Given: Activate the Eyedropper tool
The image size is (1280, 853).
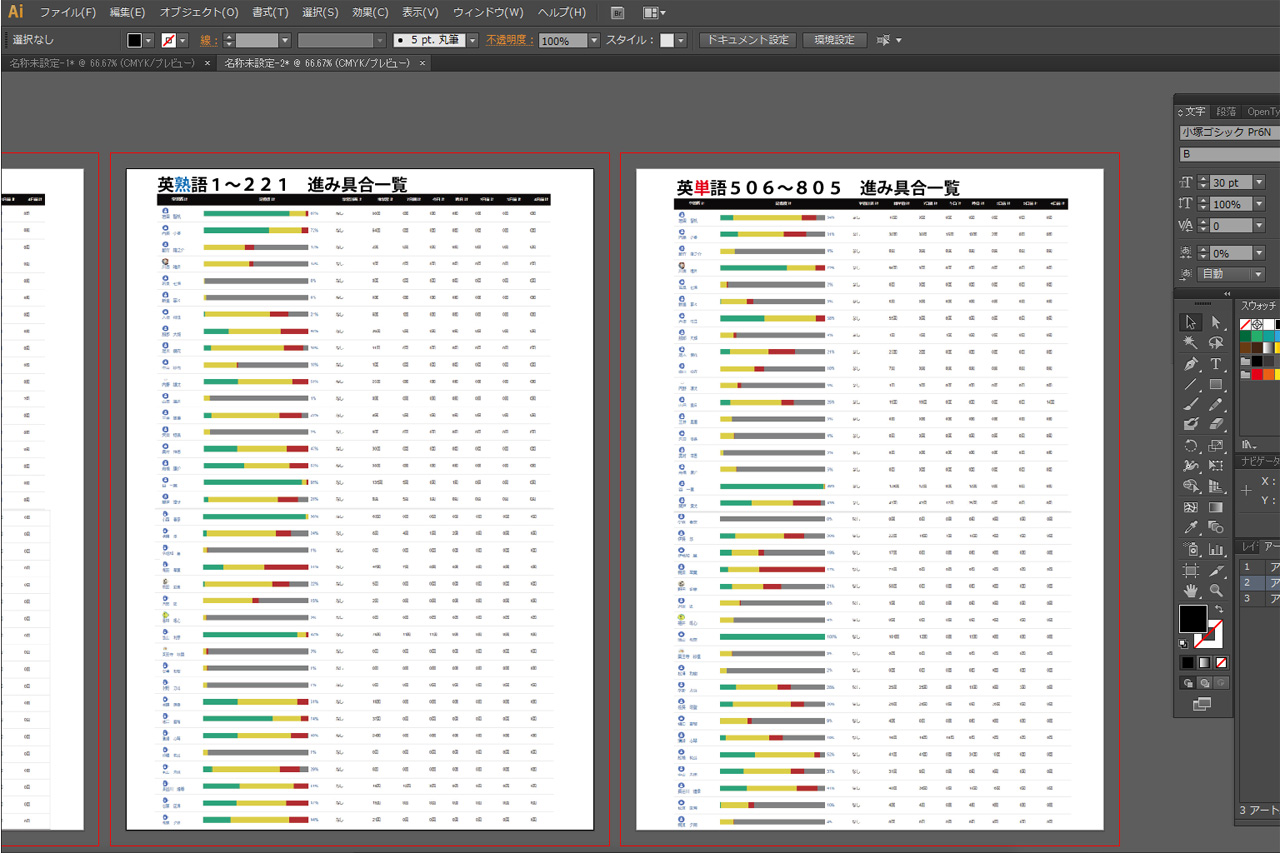Looking at the screenshot, I should pos(1190,527).
